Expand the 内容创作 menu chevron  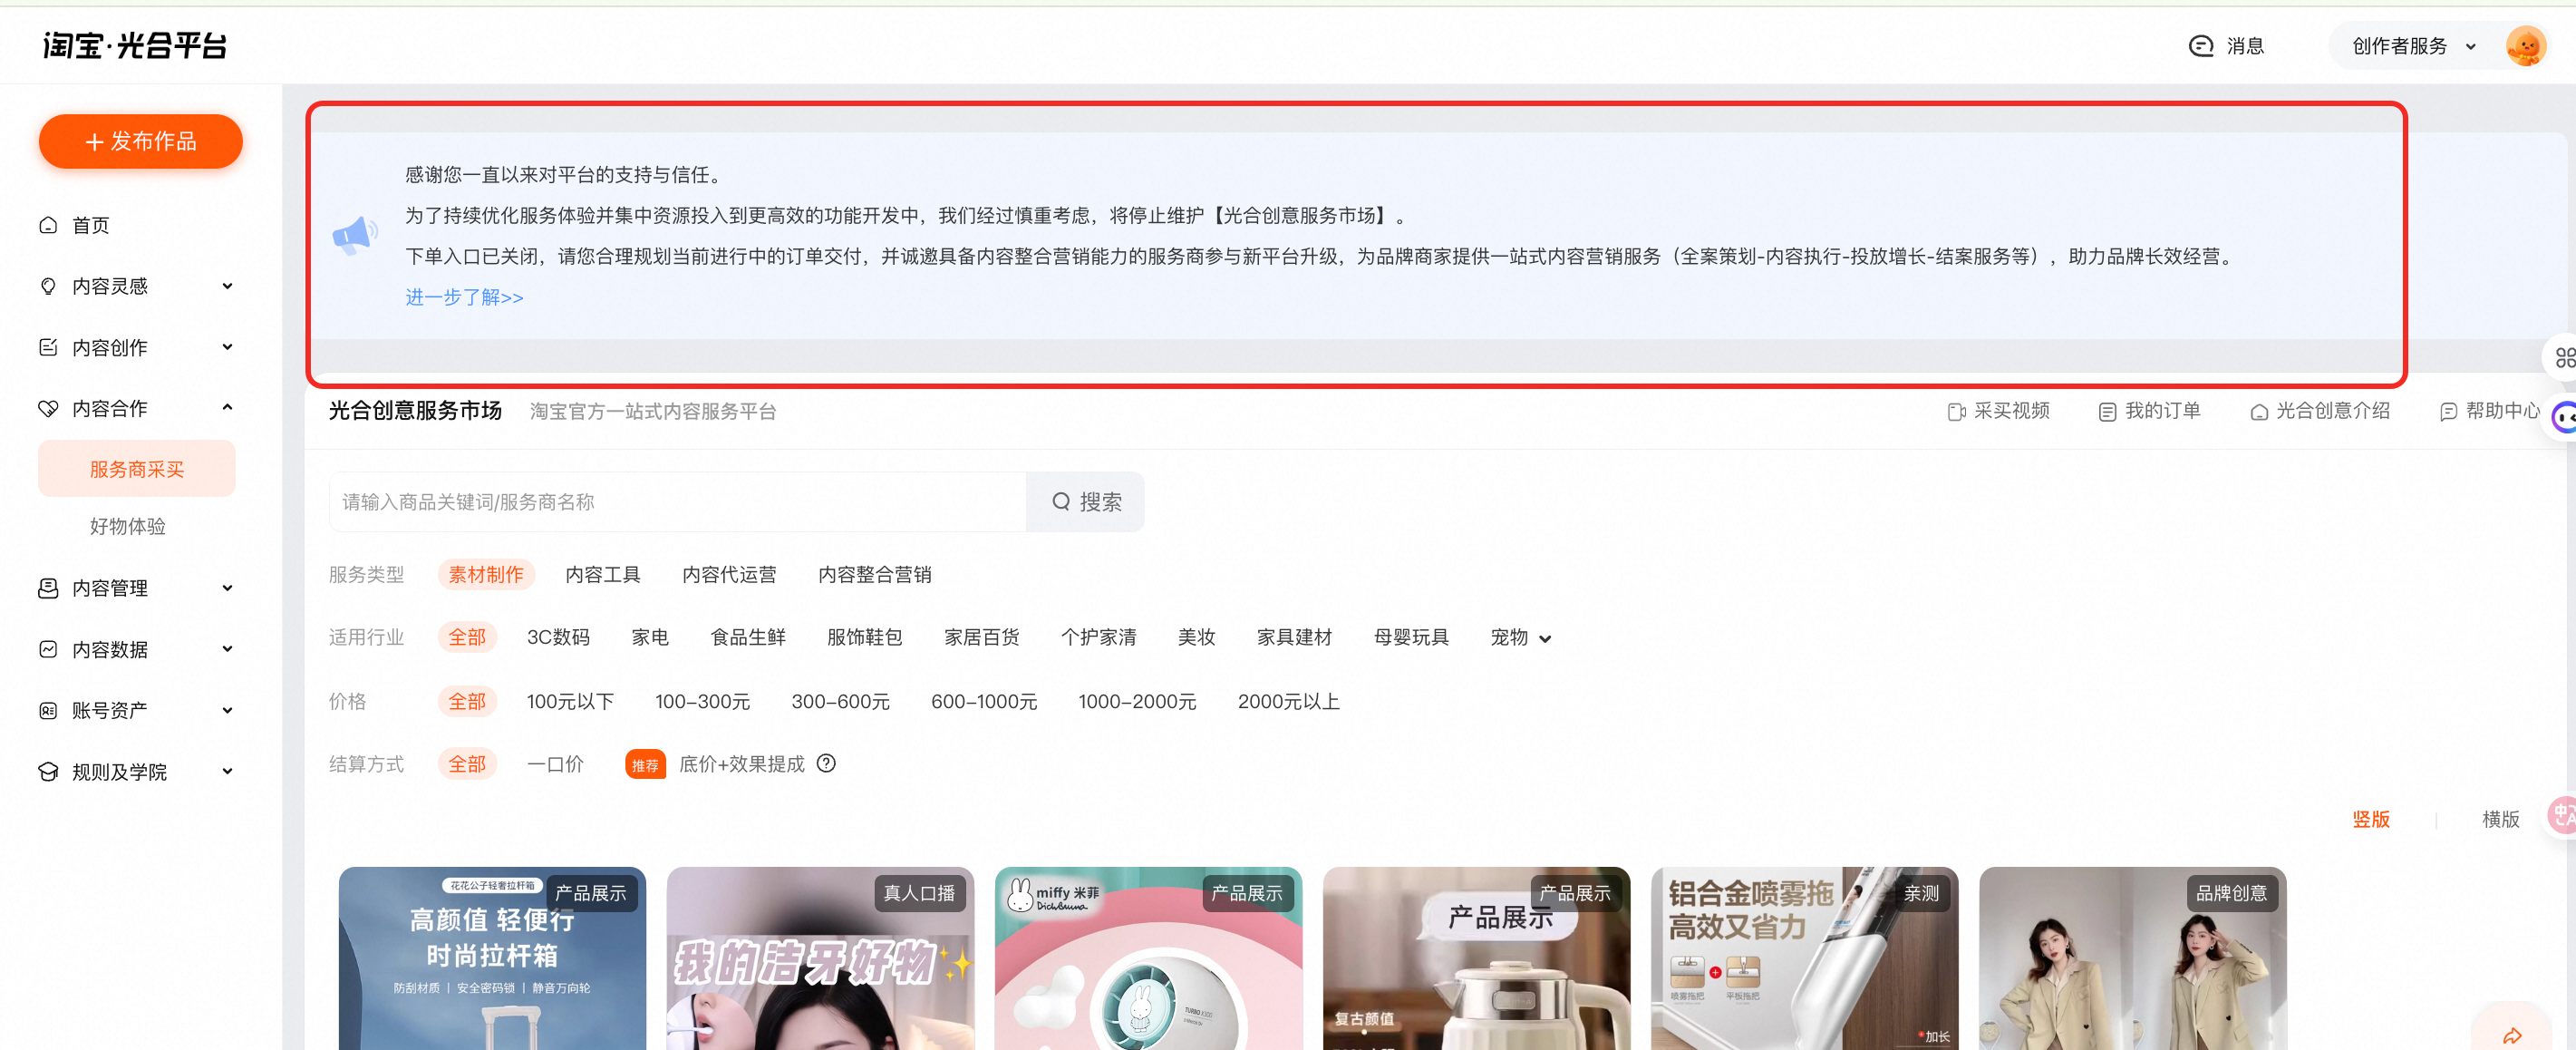point(227,347)
